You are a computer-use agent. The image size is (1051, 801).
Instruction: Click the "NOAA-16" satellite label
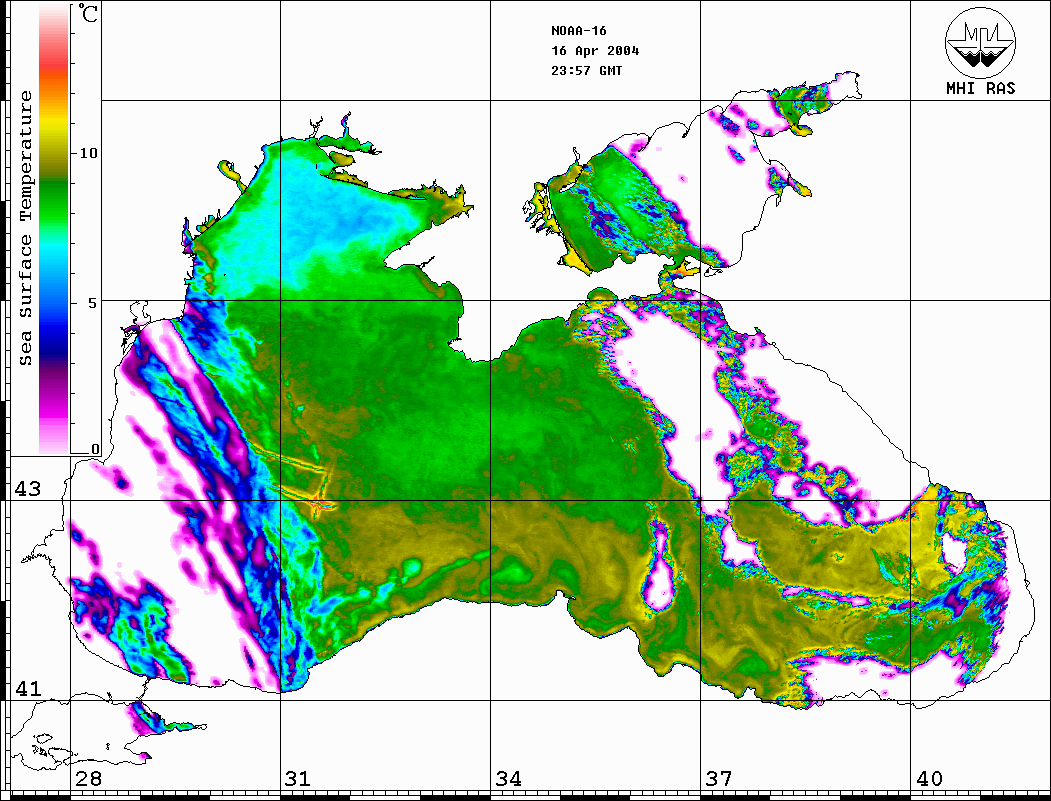[578, 31]
